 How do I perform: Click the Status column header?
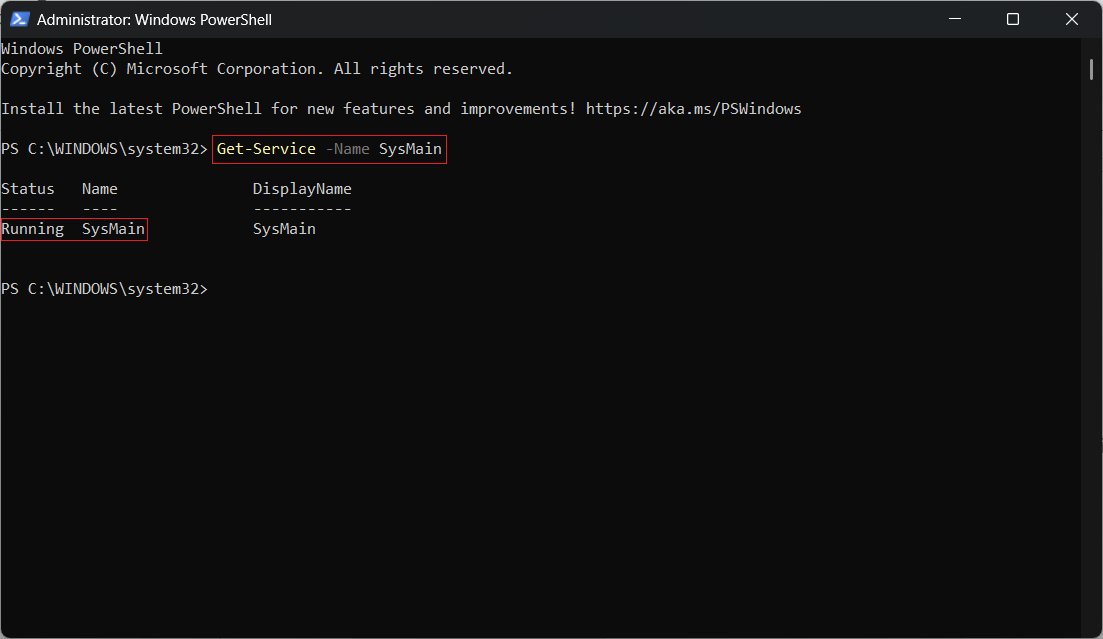(x=28, y=189)
